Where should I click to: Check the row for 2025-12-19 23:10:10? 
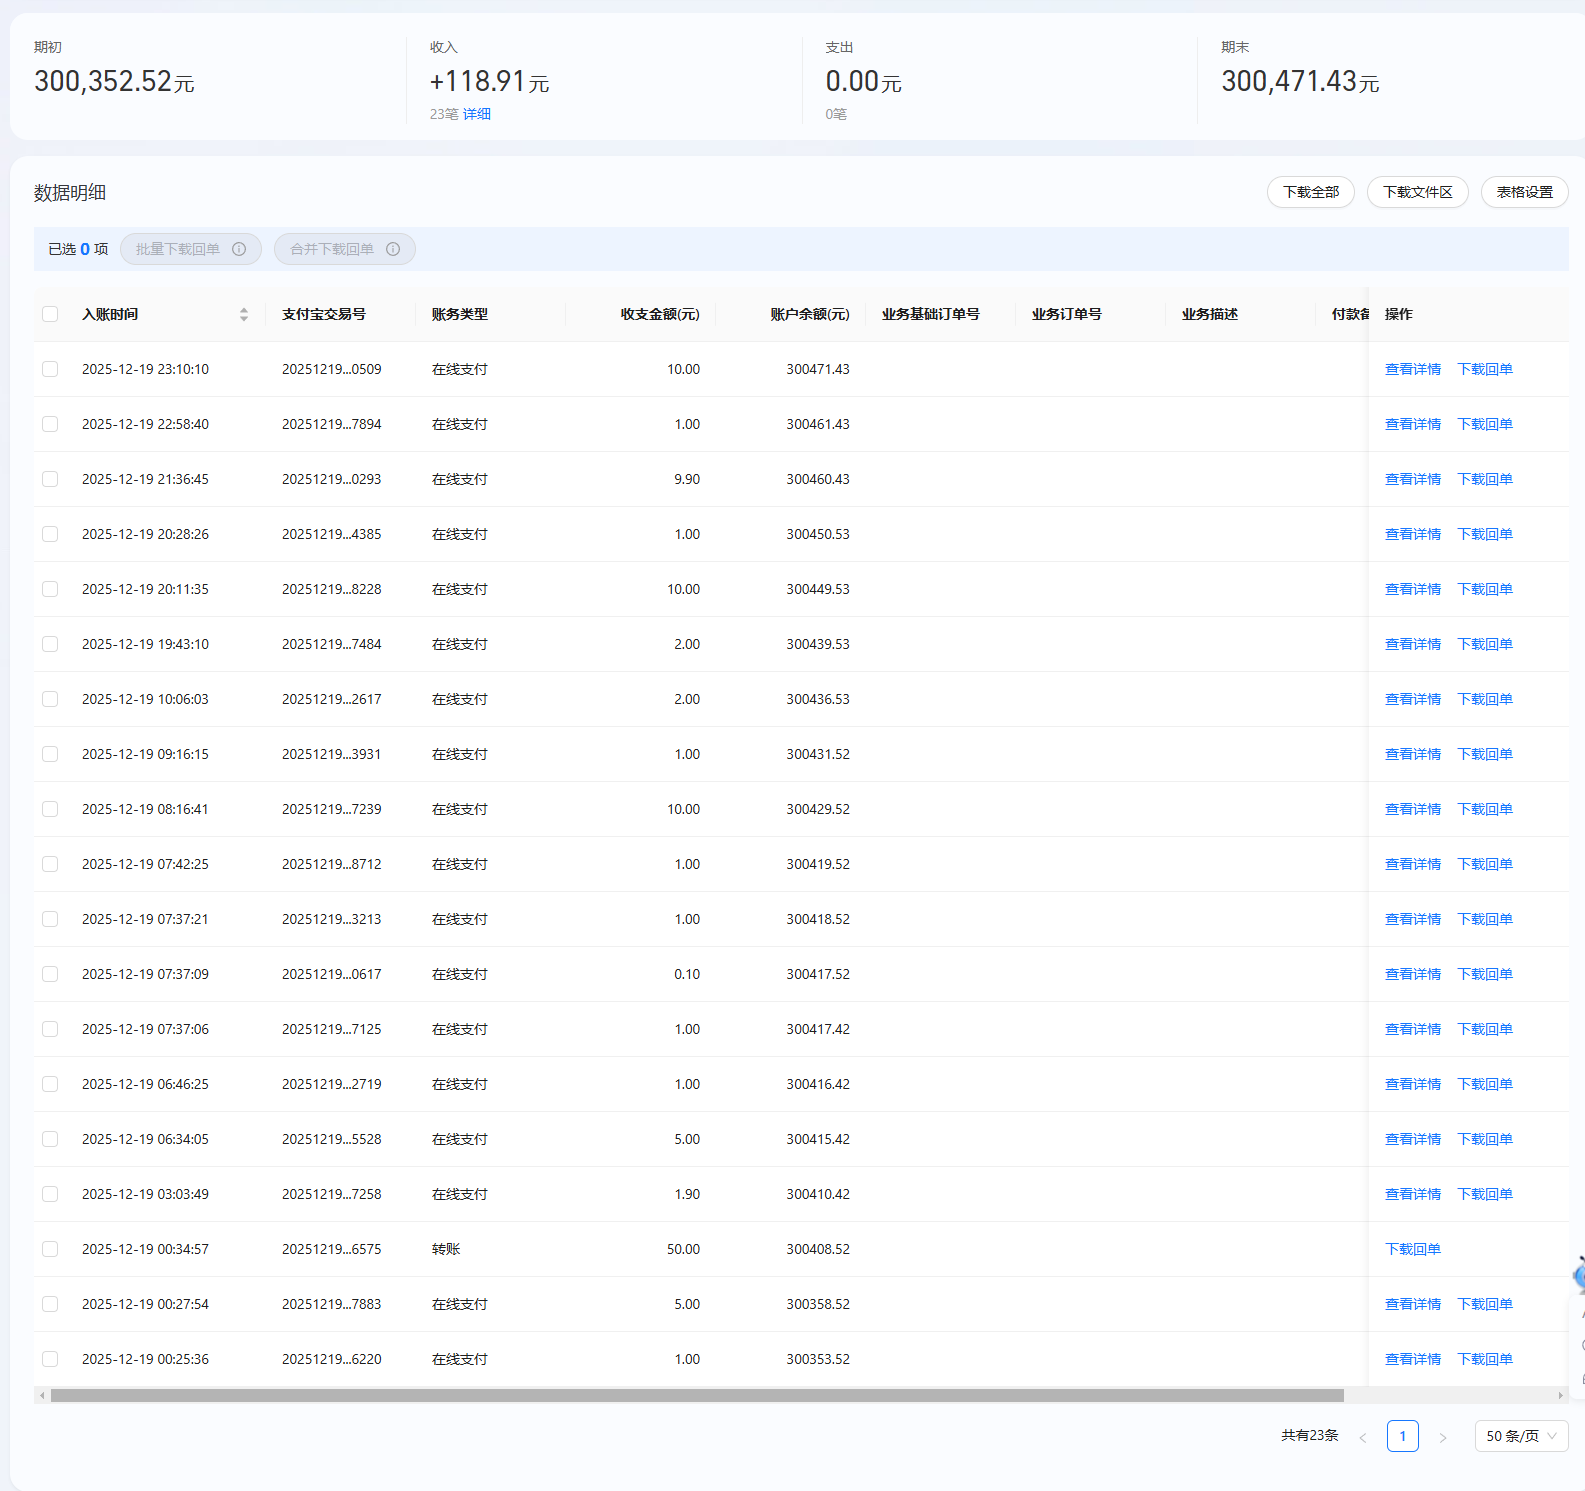50,369
